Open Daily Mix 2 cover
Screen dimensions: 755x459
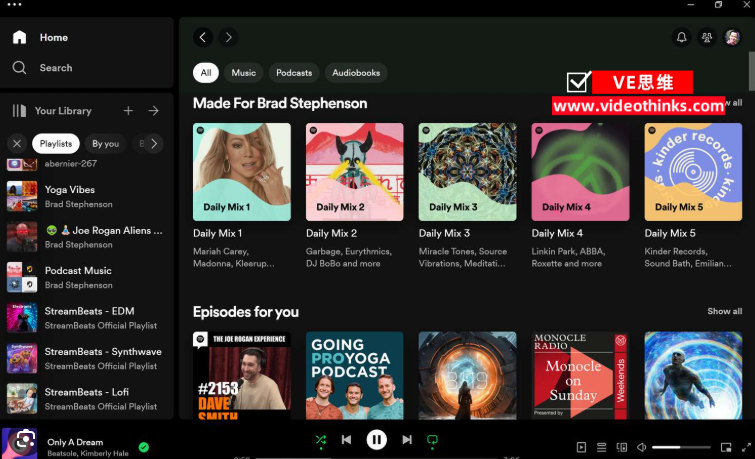[x=354, y=172]
